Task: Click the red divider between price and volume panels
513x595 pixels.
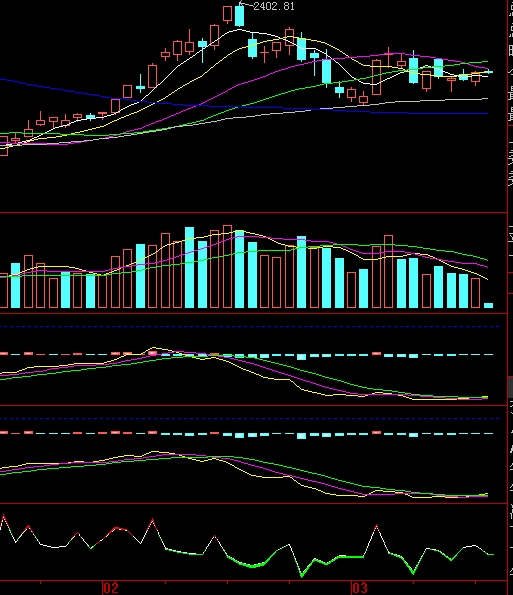Action: 253,213
